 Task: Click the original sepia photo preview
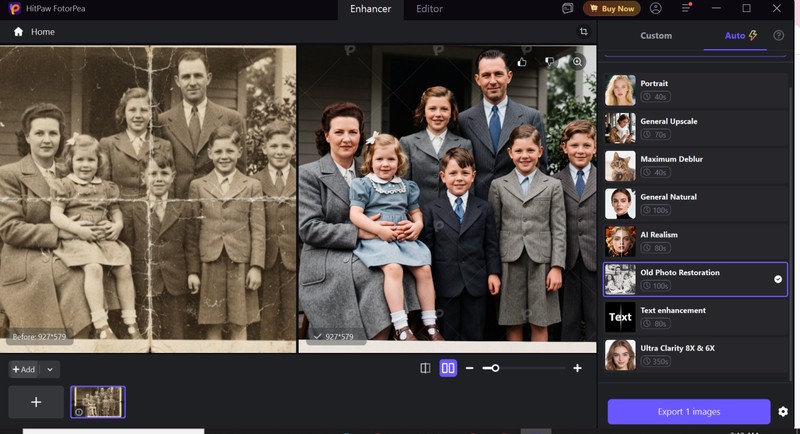148,199
